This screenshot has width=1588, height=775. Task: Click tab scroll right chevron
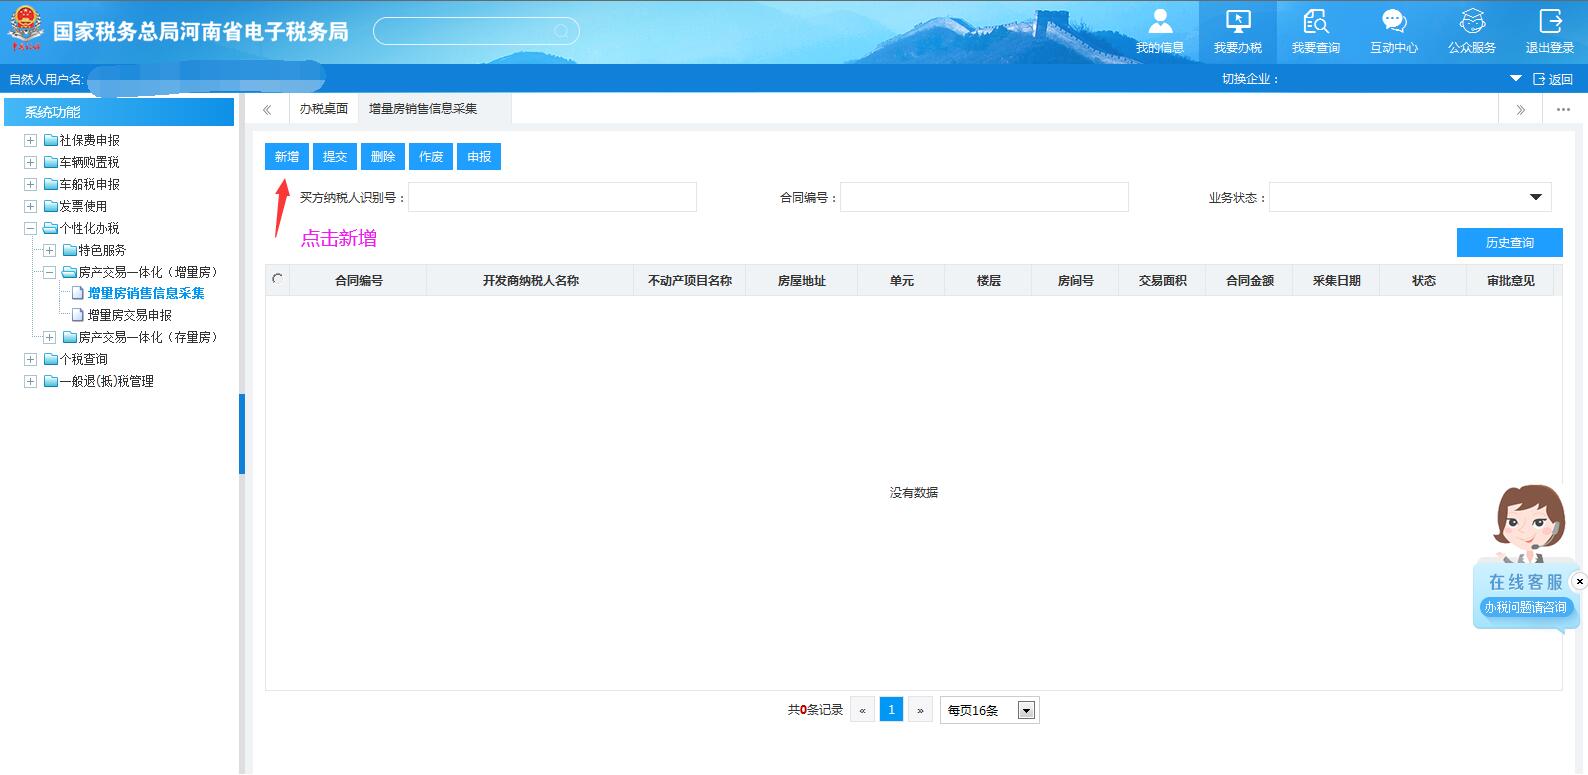click(1521, 110)
